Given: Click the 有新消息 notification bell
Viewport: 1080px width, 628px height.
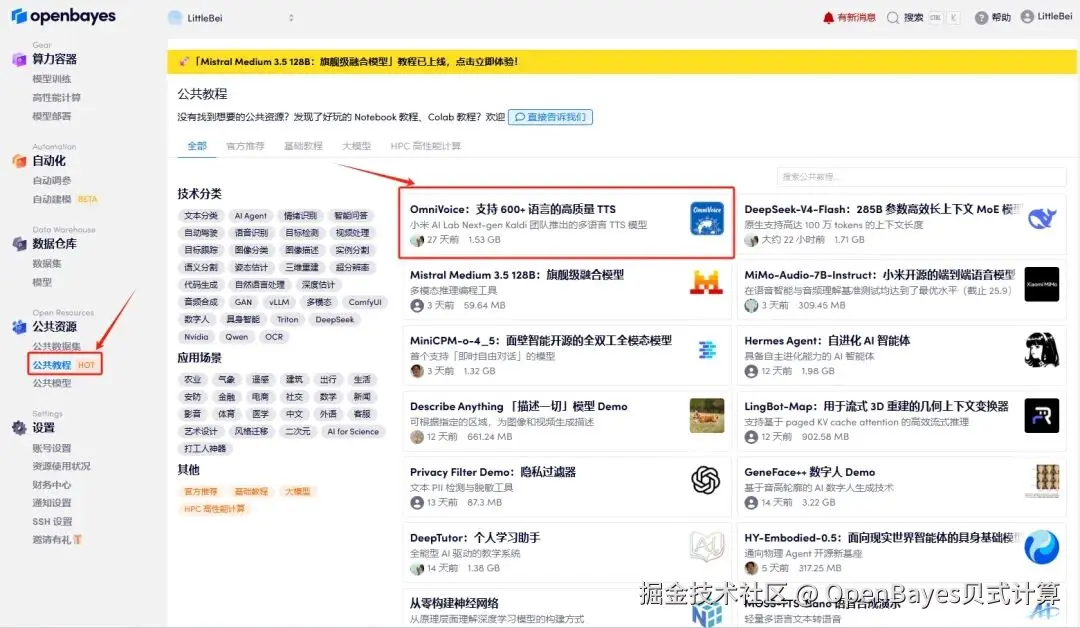Looking at the screenshot, I should pyautogui.click(x=829, y=18).
